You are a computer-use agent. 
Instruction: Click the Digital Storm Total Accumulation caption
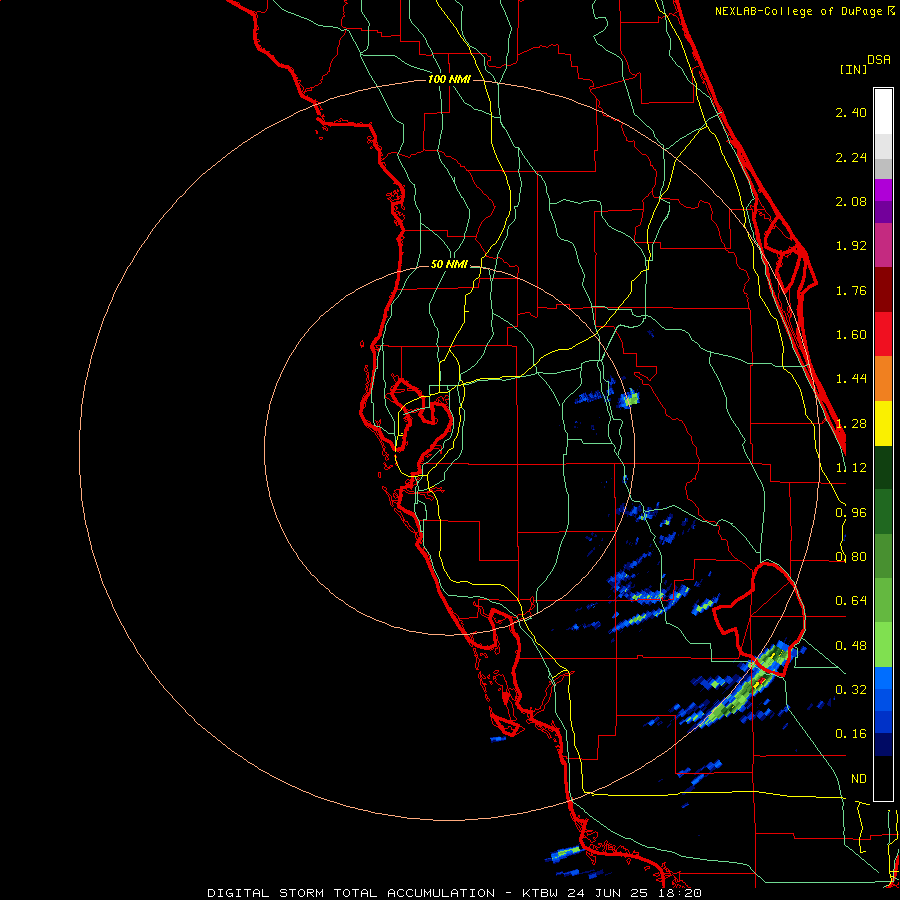[454, 893]
